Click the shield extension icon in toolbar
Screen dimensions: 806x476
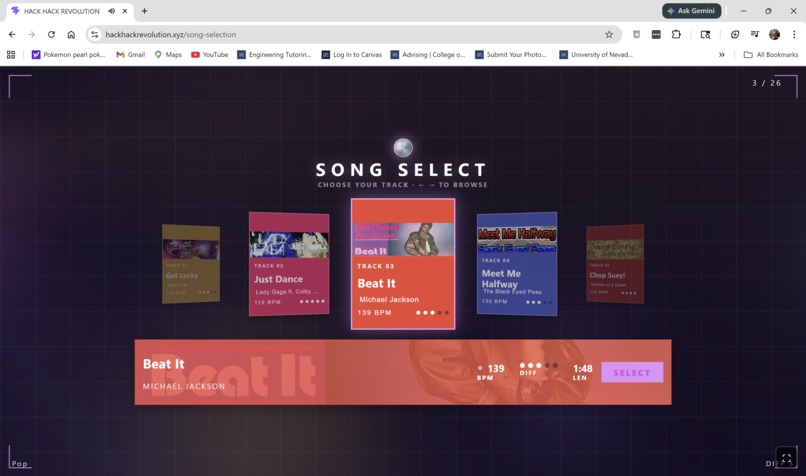tap(636, 34)
